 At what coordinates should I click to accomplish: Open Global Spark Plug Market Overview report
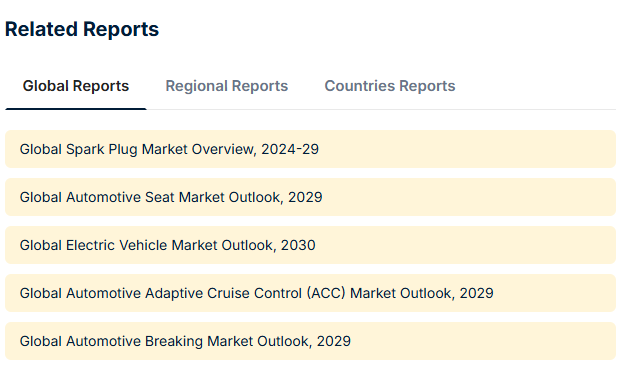[169, 149]
